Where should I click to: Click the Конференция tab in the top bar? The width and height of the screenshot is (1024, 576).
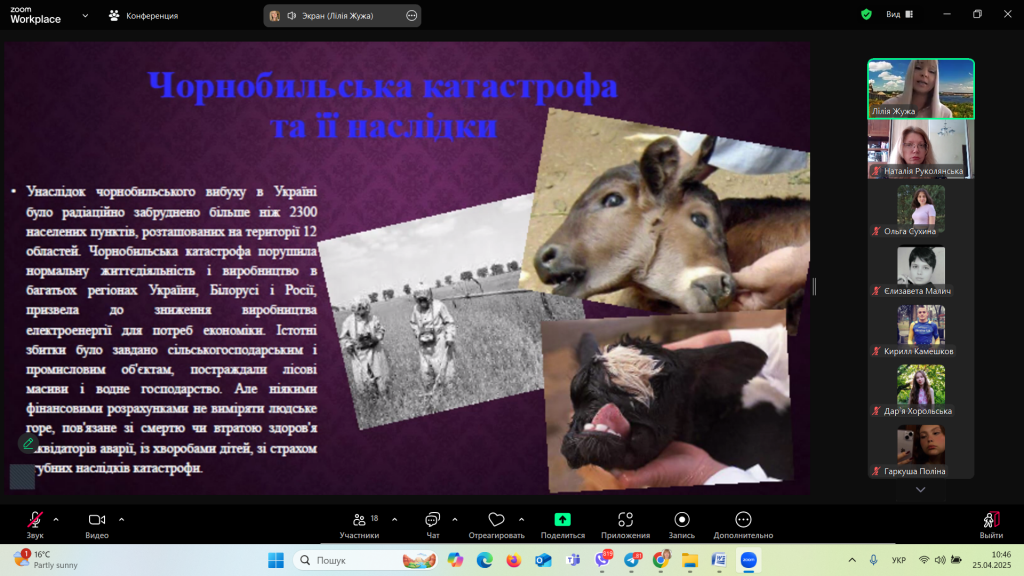145,15
